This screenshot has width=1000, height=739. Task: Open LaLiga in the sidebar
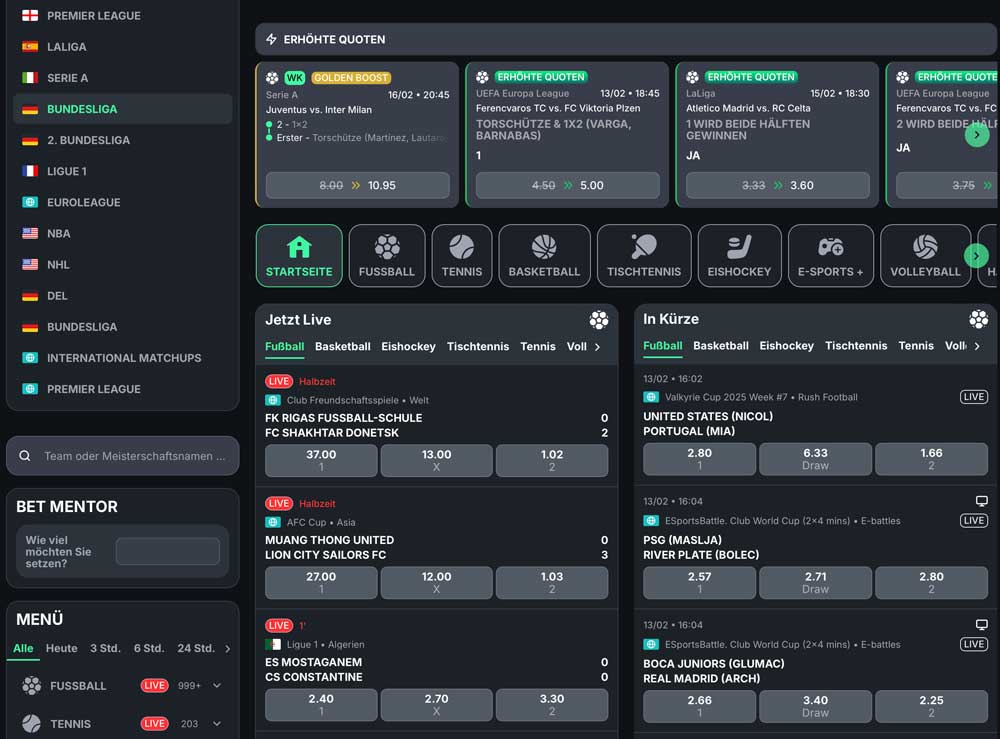[122, 47]
